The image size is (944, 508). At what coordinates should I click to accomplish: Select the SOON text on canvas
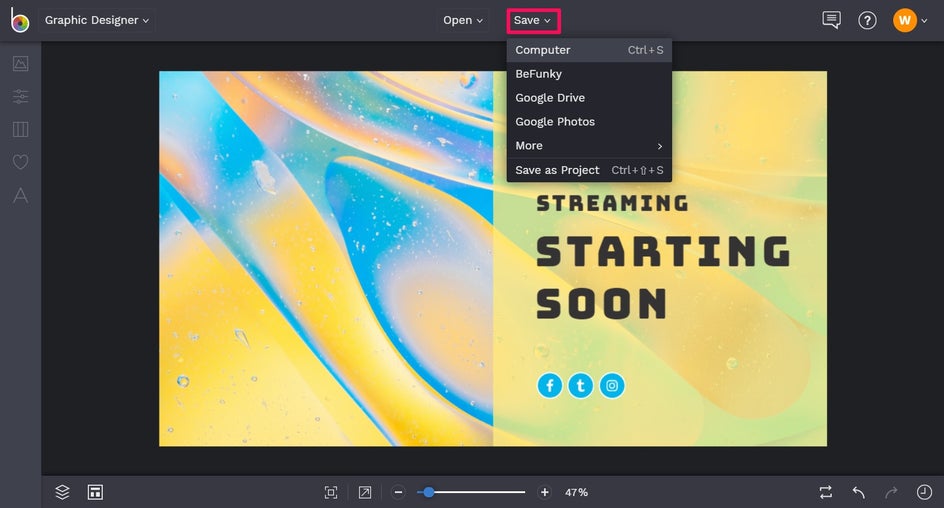(602, 303)
